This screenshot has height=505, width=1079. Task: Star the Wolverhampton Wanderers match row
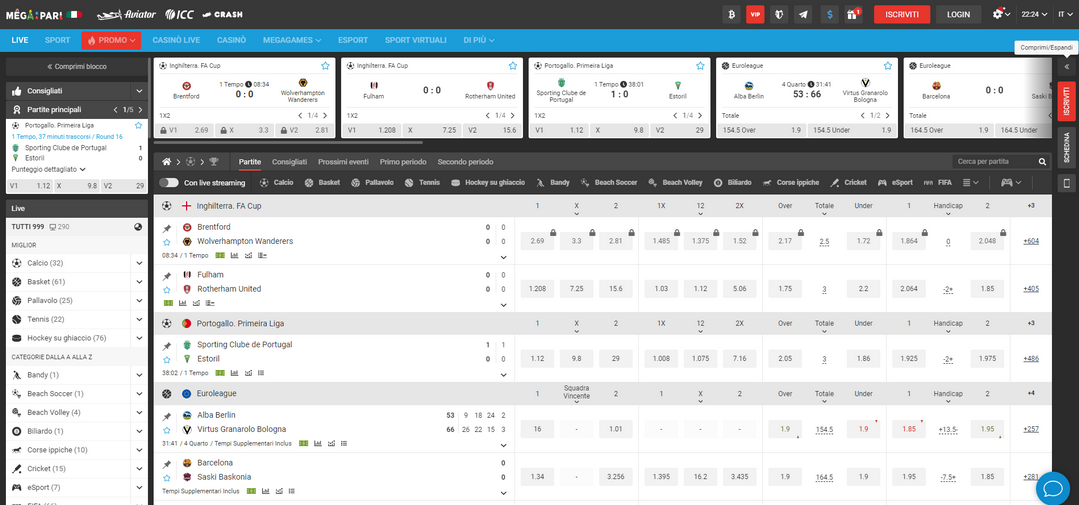167,242
